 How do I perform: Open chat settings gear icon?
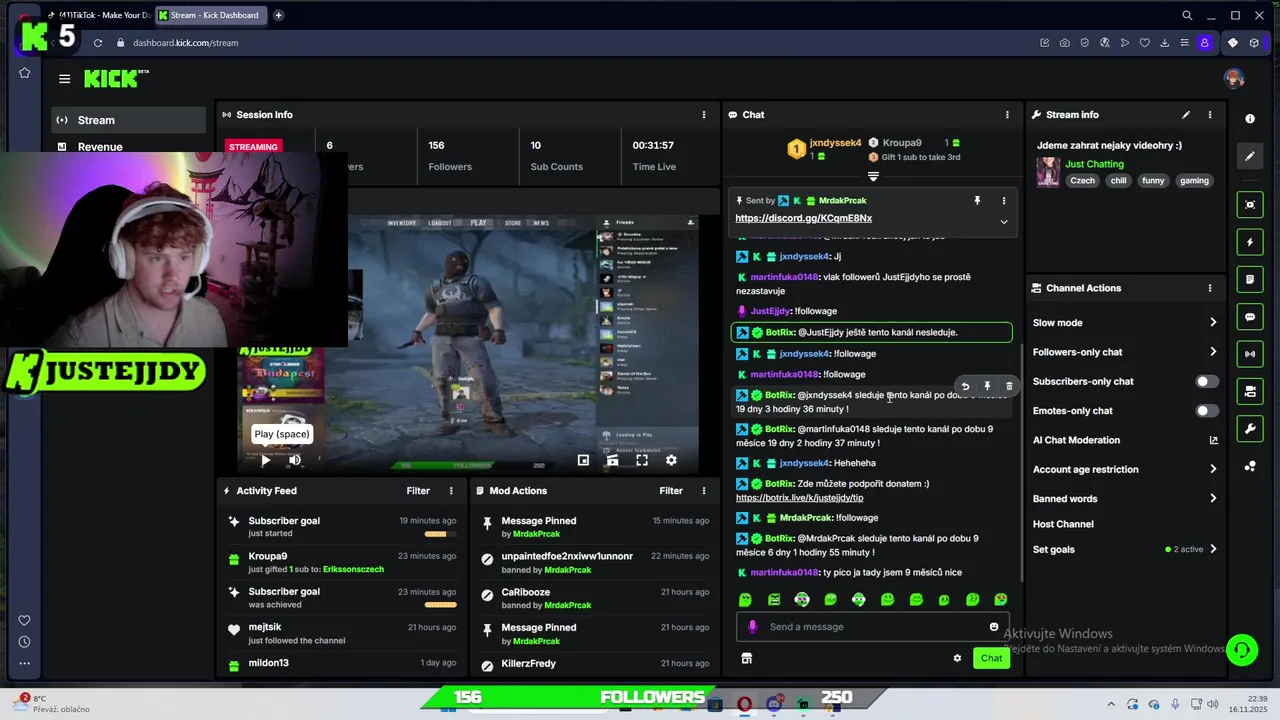tap(957, 658)
